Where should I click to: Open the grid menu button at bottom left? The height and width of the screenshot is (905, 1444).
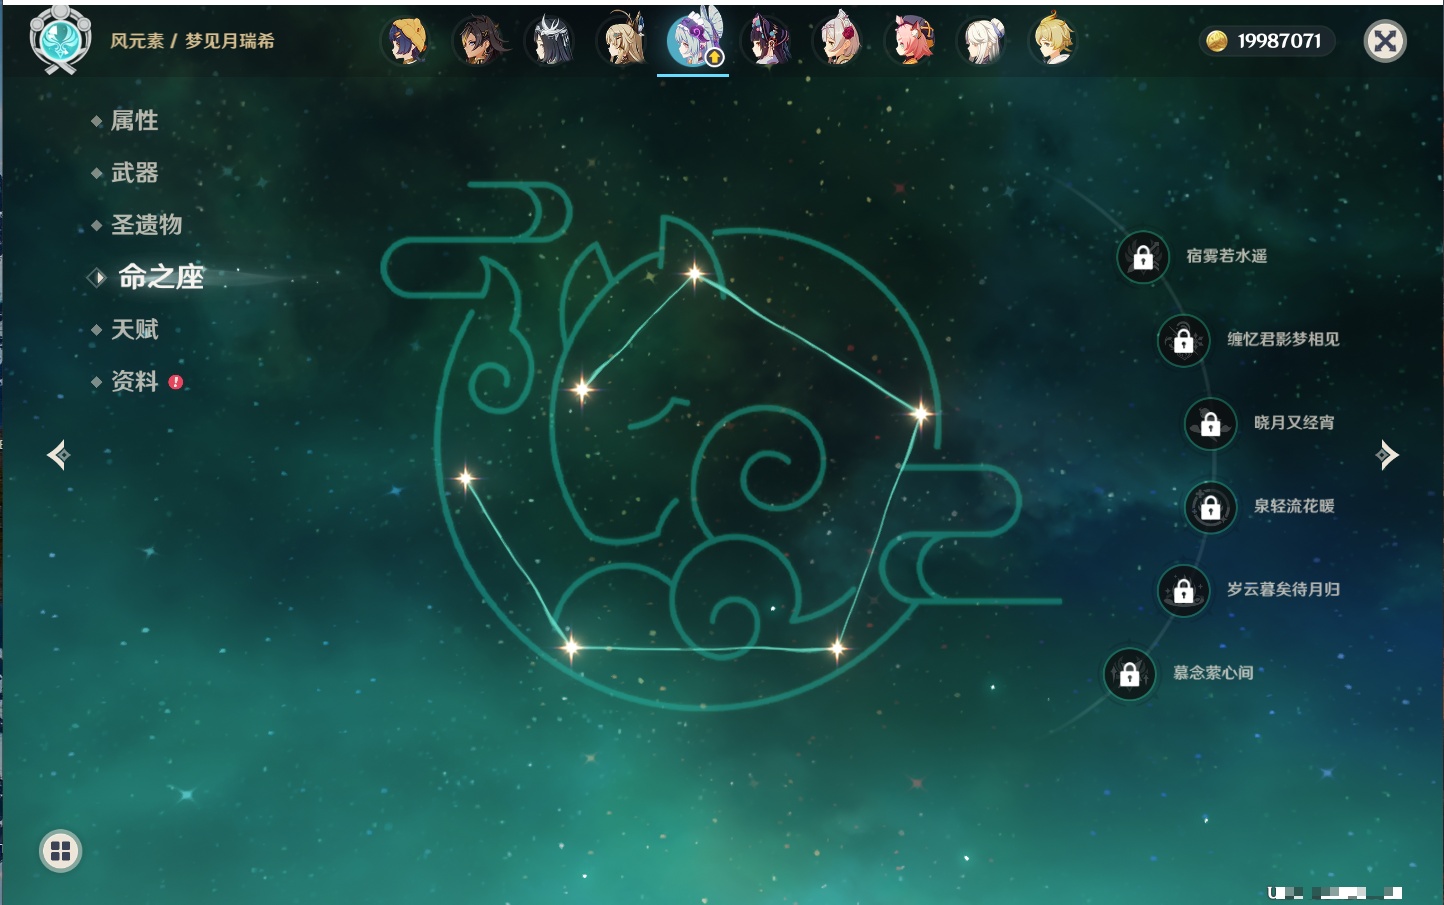pos(60,851)
